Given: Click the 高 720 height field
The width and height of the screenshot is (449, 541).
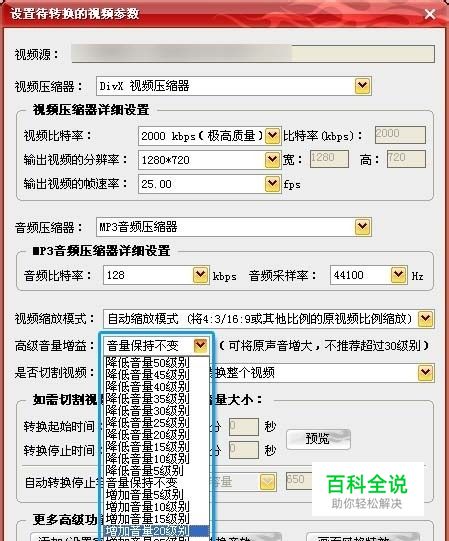Looking at the screenshot, I should pos(406,159).
